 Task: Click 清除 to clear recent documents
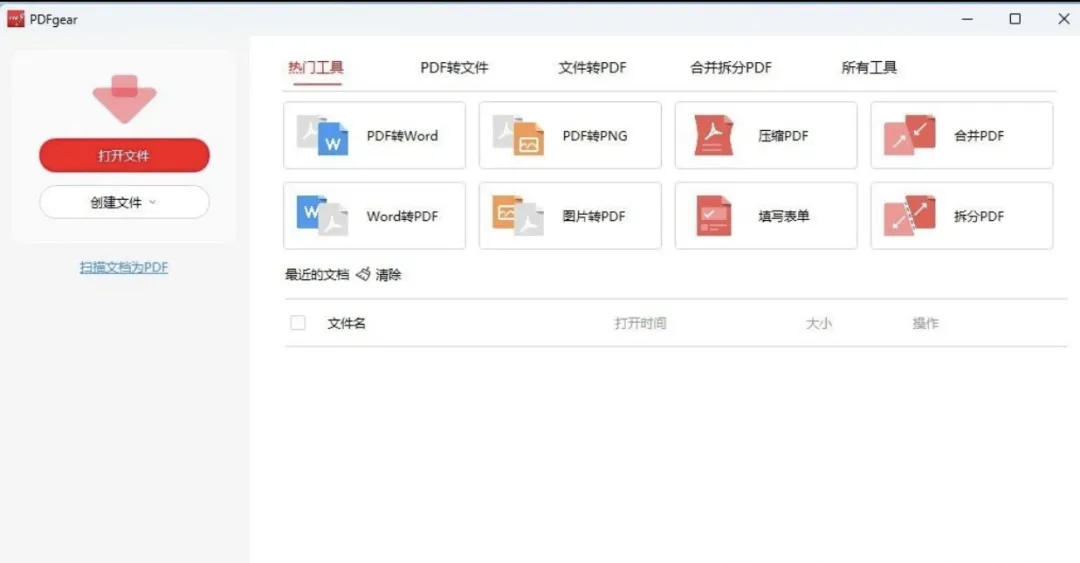[x=388, y=274]
